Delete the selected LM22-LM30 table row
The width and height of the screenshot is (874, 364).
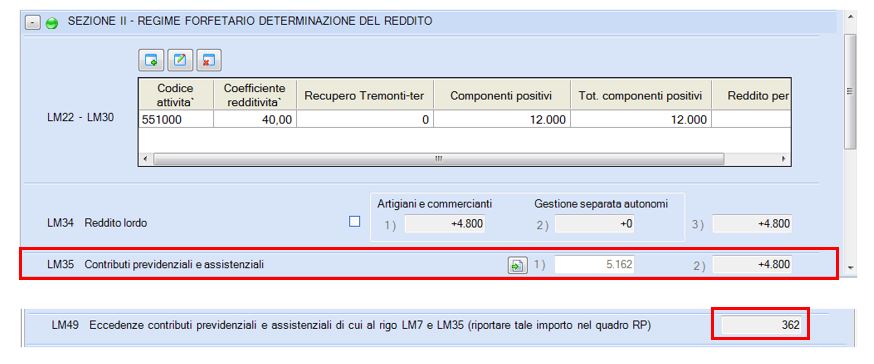(209, 61)
